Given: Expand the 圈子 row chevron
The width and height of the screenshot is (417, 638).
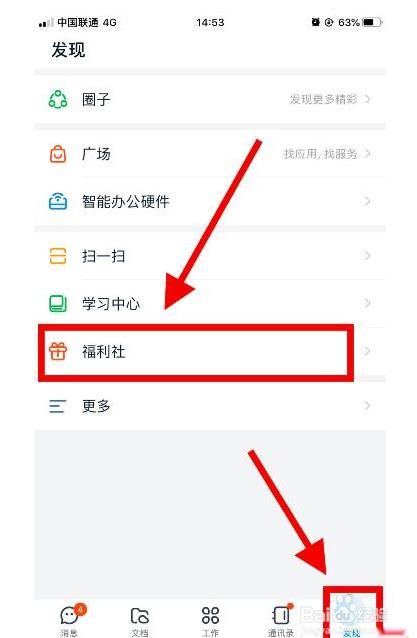Looking at the screenshot, I should [x=368, y=99].
